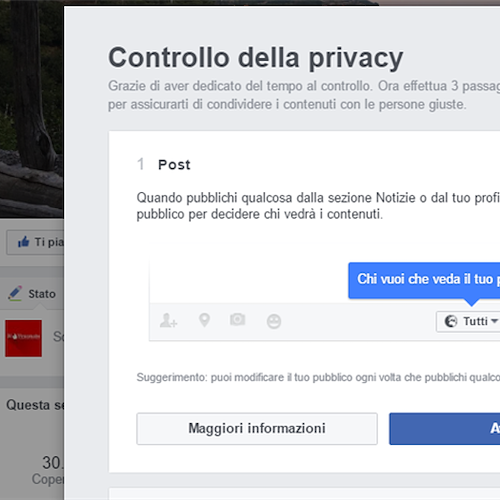Click the dropdown arrow next to Tutti

click(494, 321)
